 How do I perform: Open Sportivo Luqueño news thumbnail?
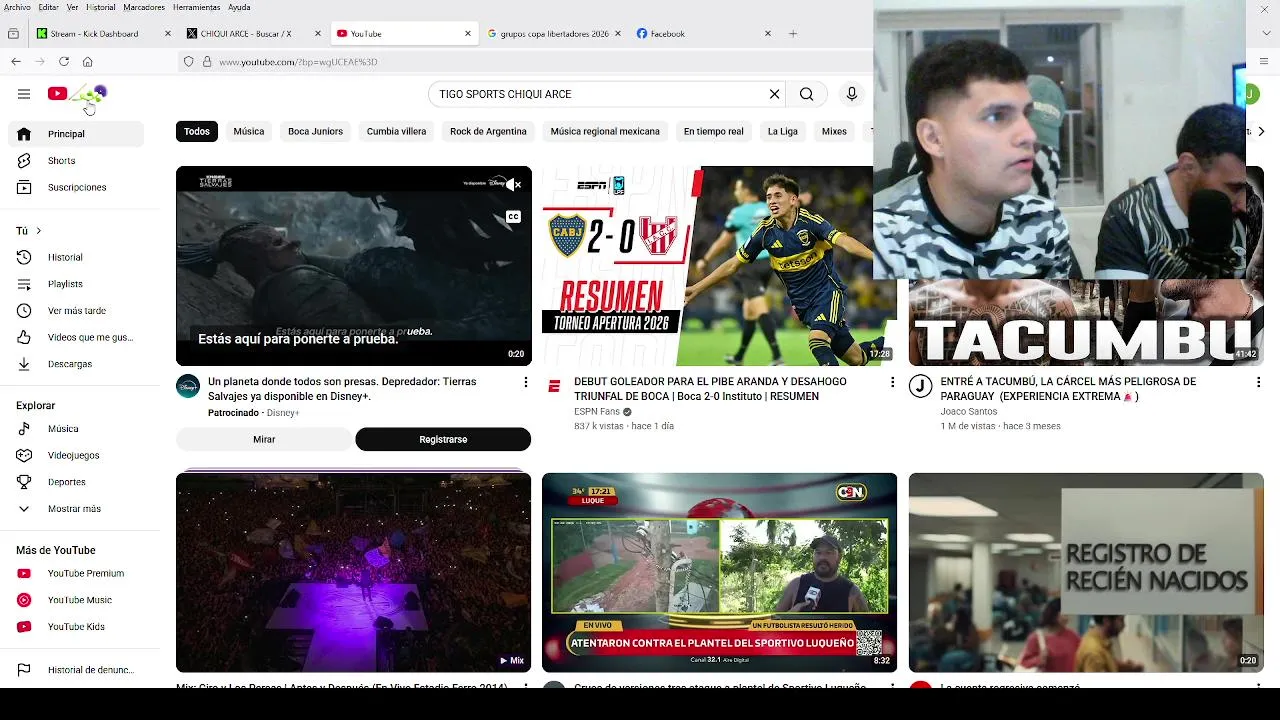pos(719,572)
